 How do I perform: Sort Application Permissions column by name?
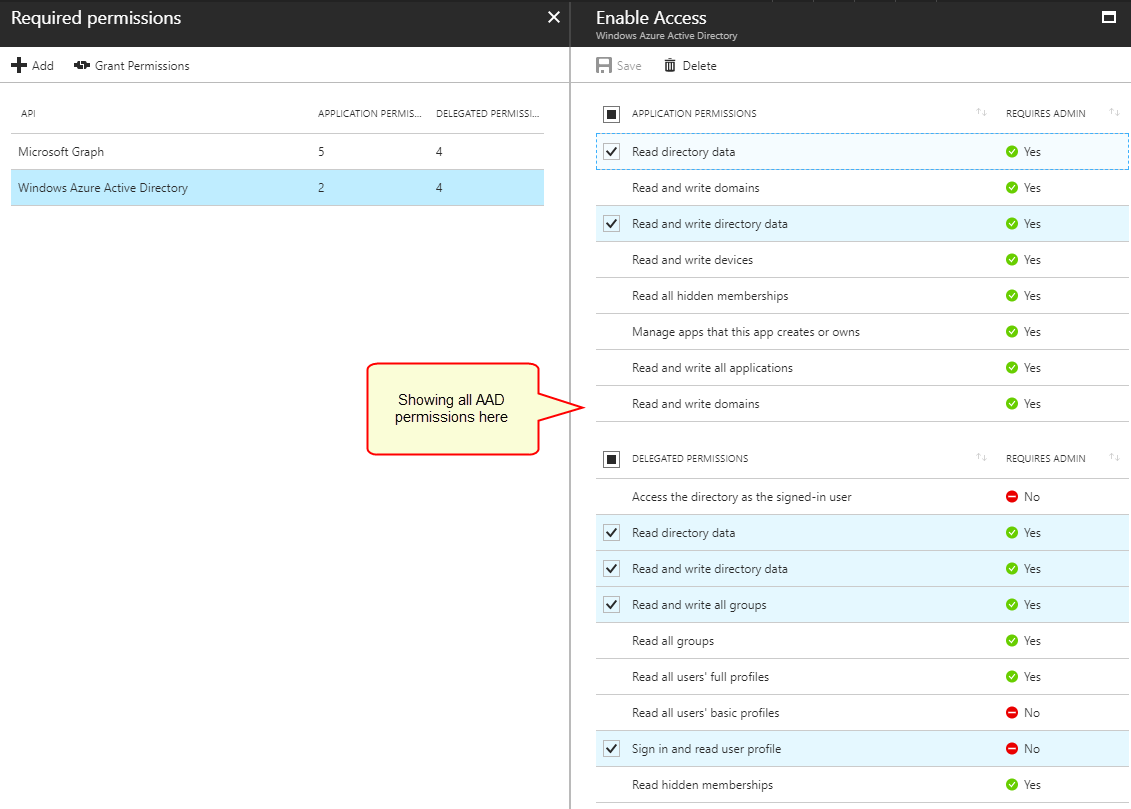(981, 113)
